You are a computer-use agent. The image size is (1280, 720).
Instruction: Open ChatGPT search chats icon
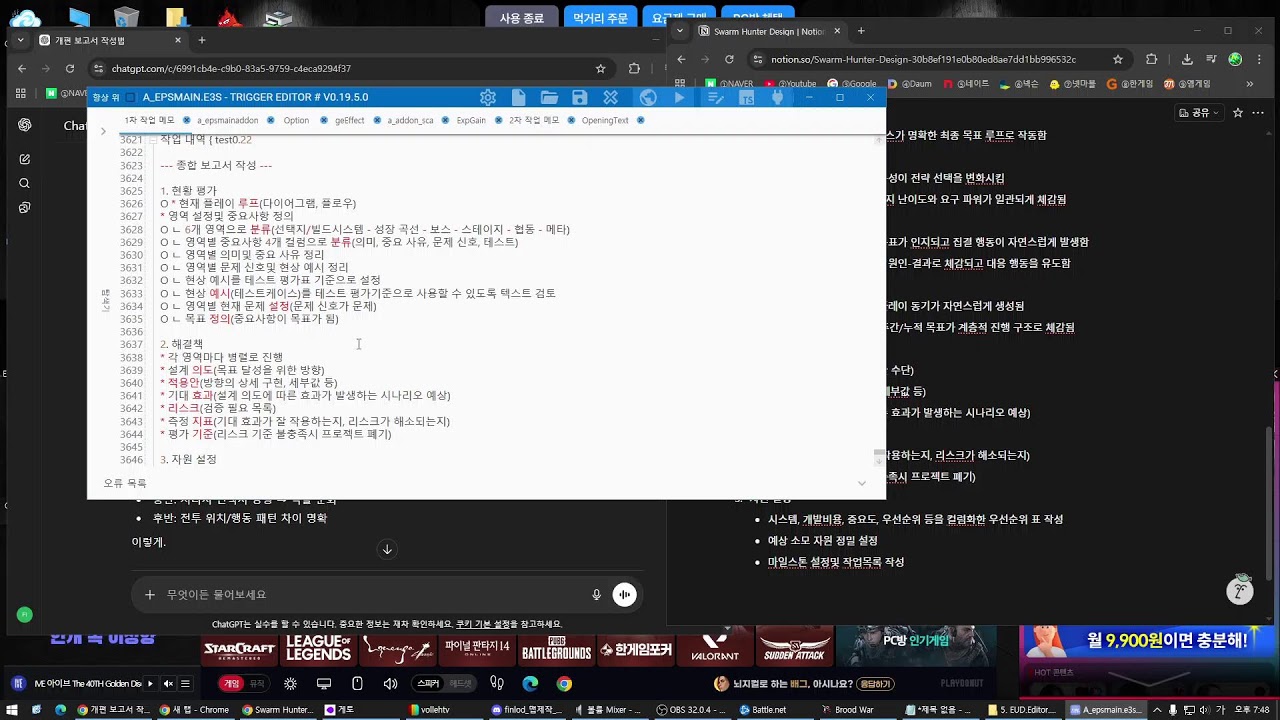25,183
